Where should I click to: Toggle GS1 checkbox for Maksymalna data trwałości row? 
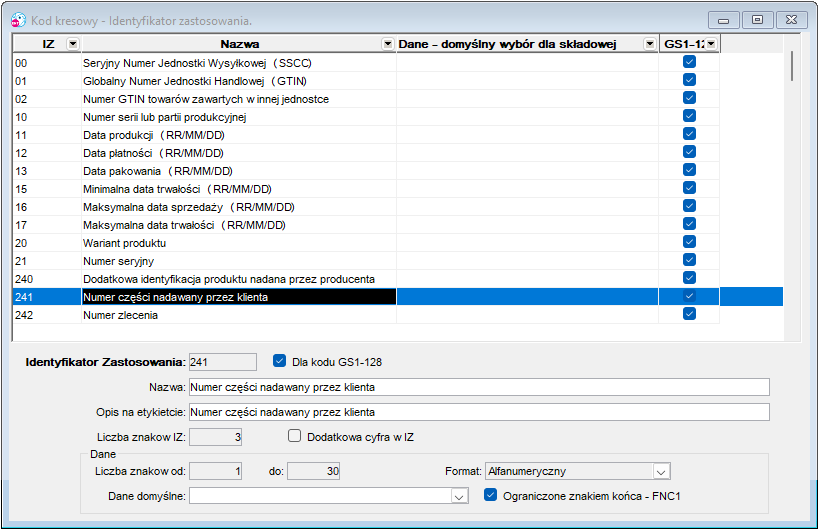click(689, 224)
